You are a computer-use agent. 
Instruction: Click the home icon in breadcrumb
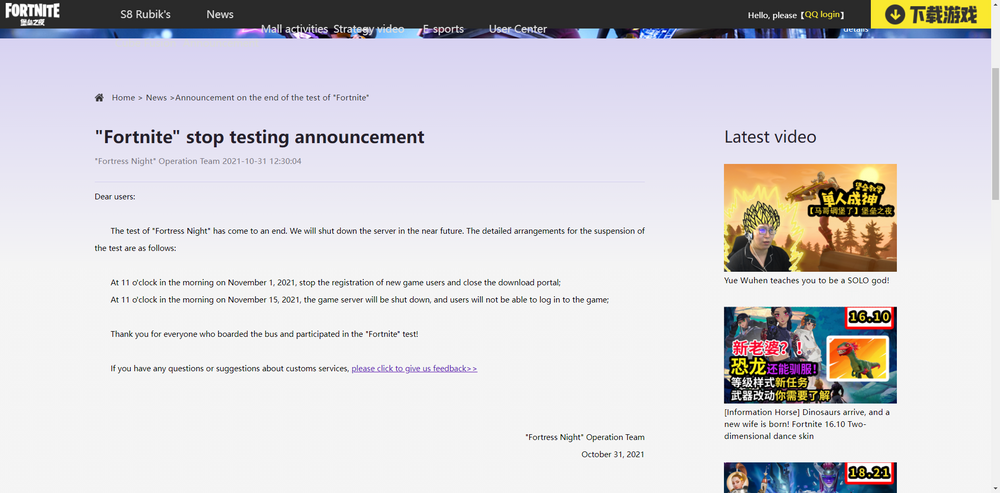tap(99, 98)
